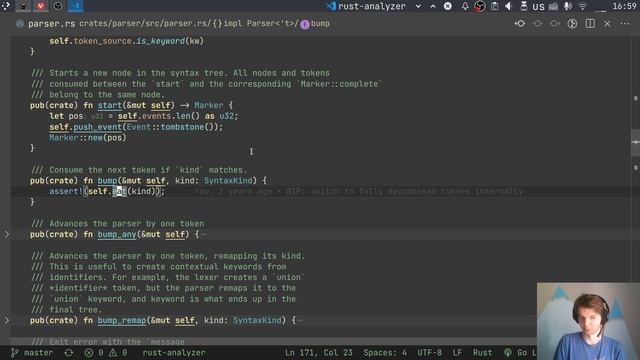The width and height of the screenshot is (640, 360).
Task: Open the Wi-Fi network tray icon
Action: 583,6
